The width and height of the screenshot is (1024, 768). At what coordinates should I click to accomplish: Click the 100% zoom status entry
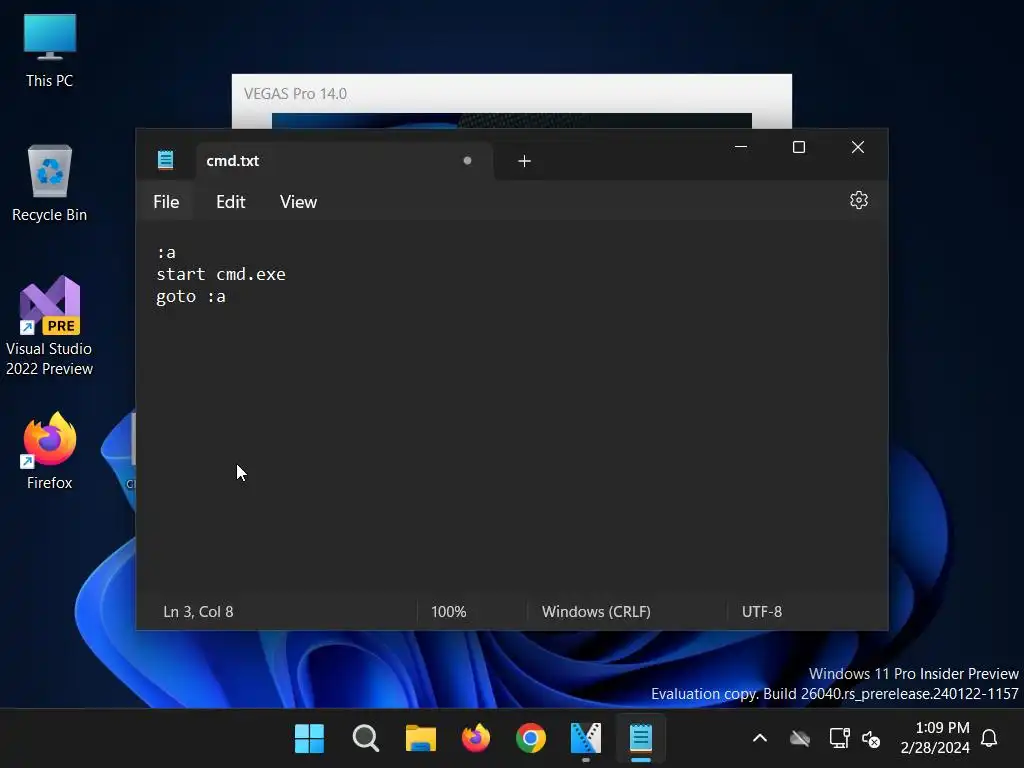point(449,612)
